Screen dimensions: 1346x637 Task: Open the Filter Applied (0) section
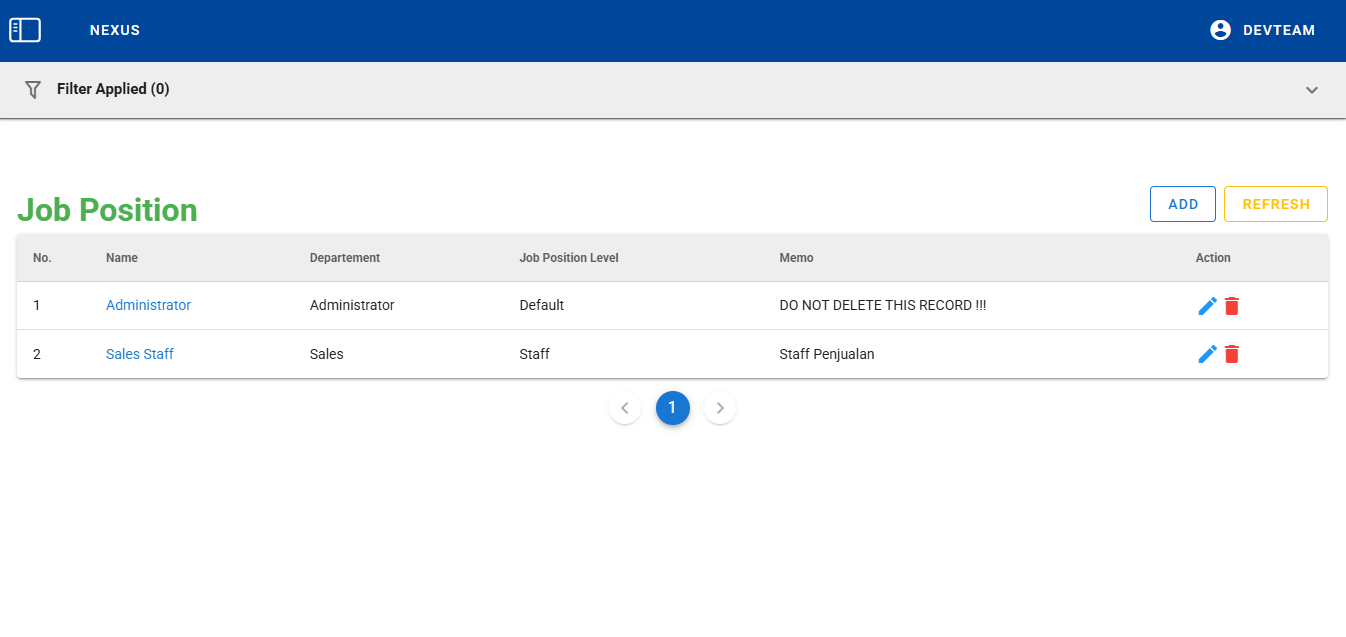[x=113, y=89]
